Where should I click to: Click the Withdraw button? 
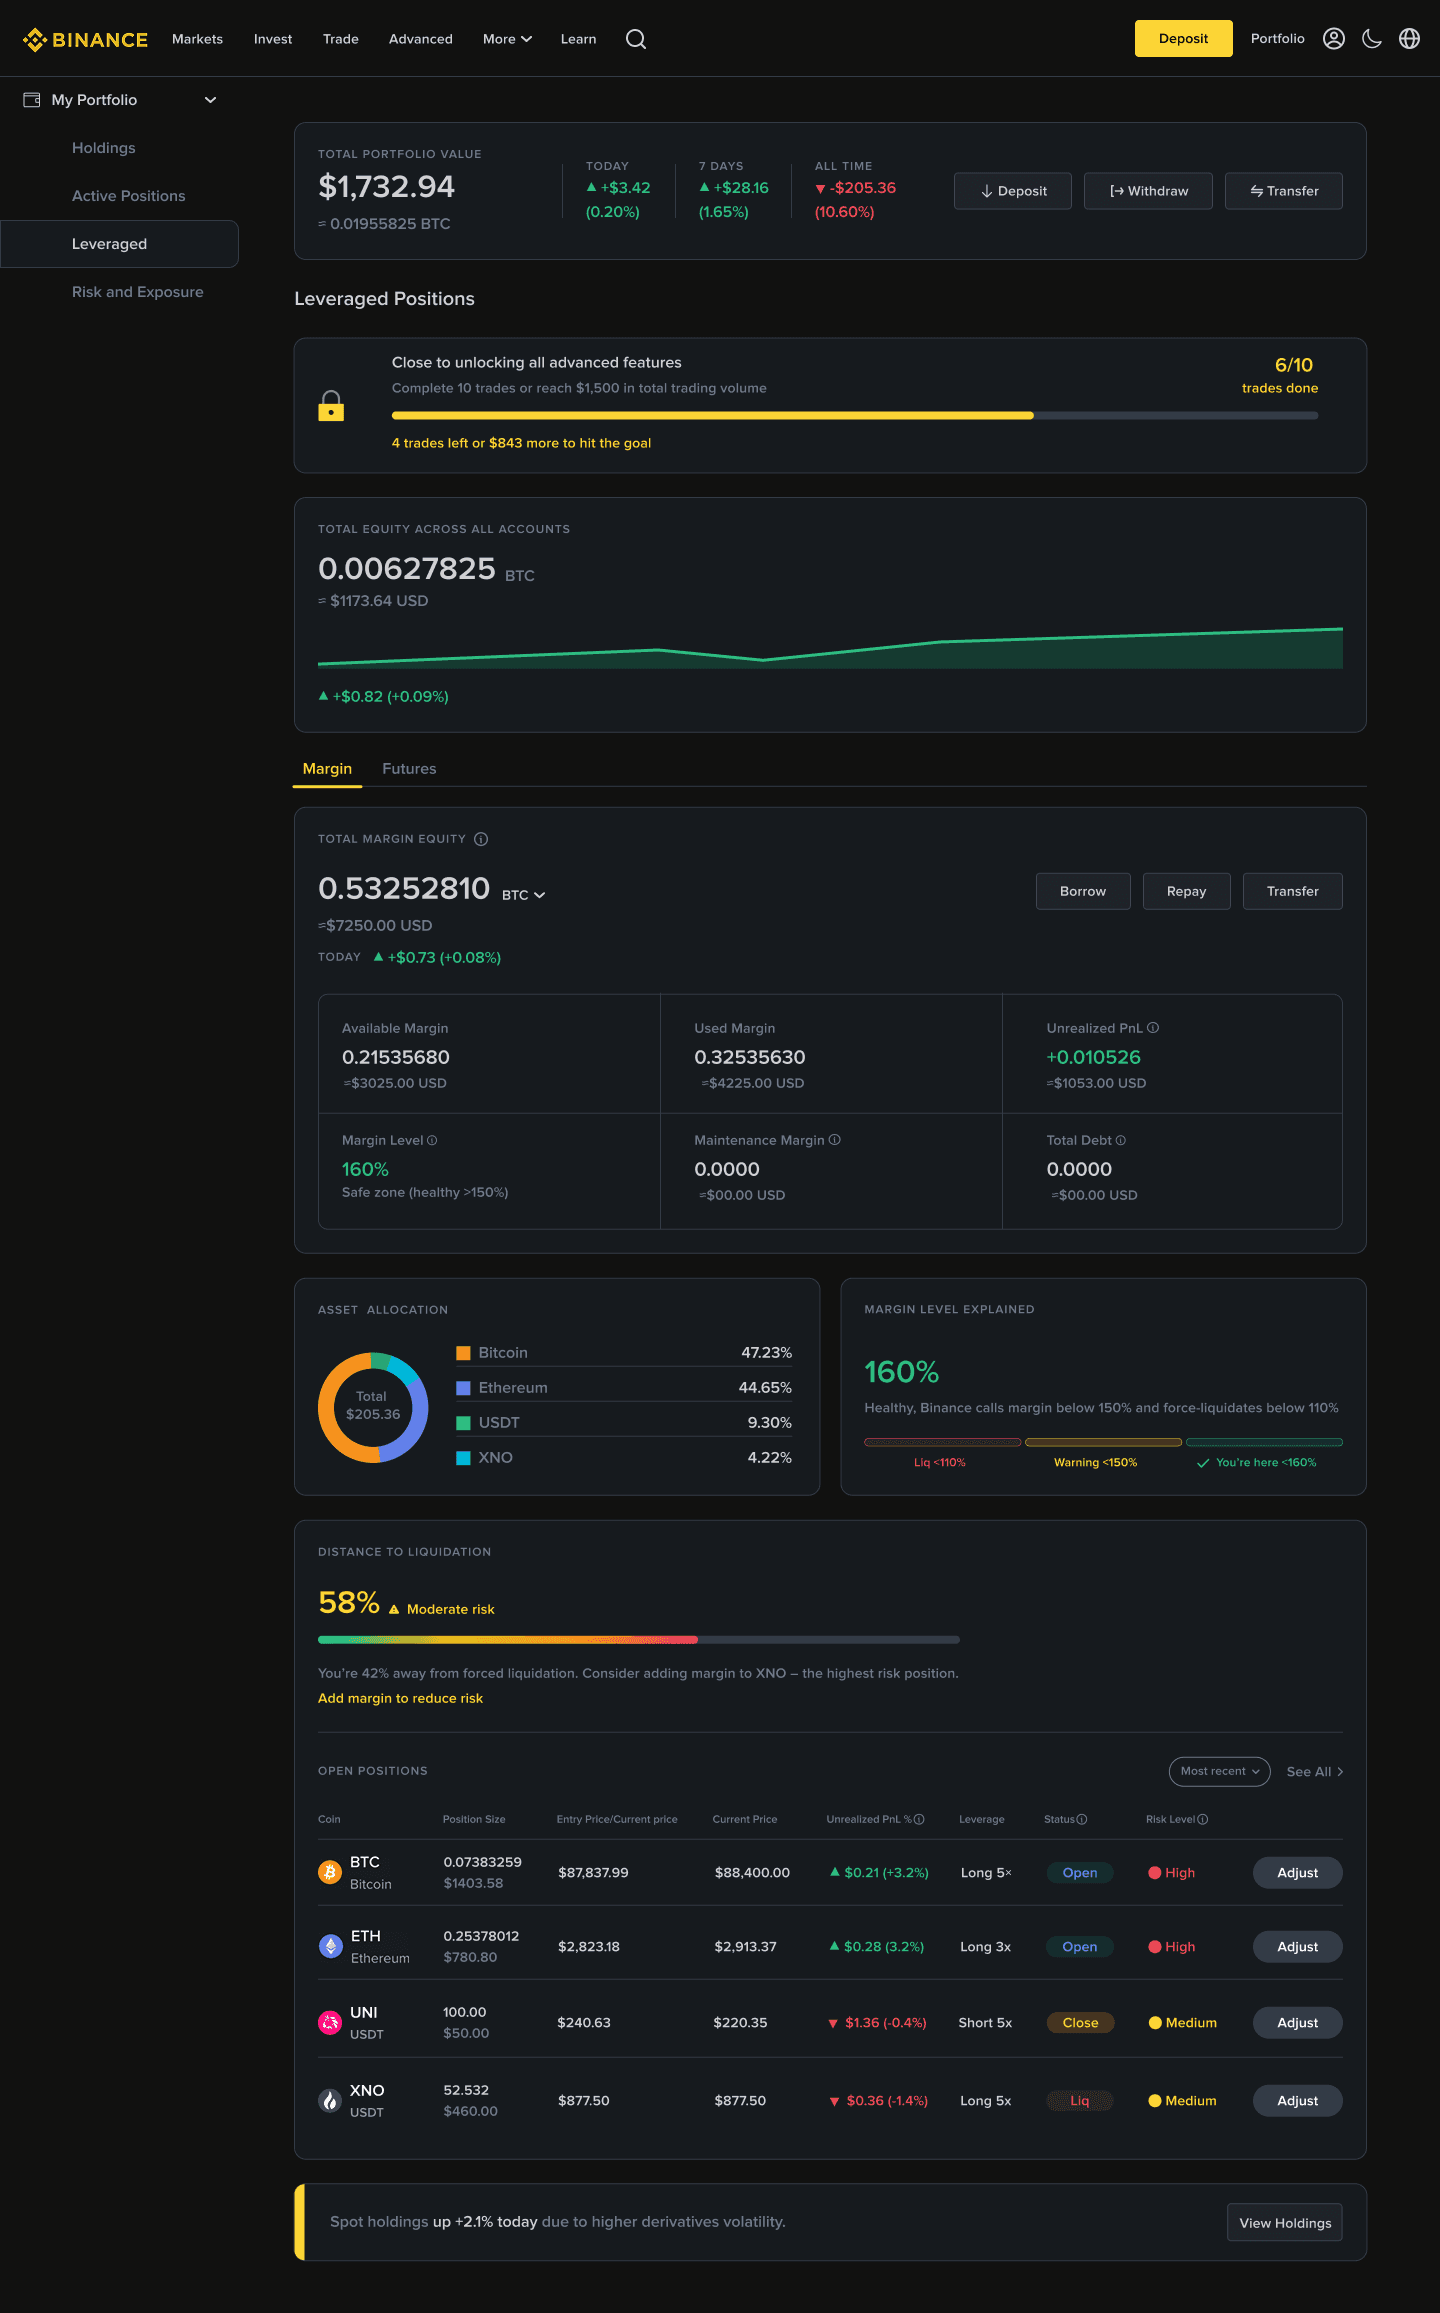1148,191
